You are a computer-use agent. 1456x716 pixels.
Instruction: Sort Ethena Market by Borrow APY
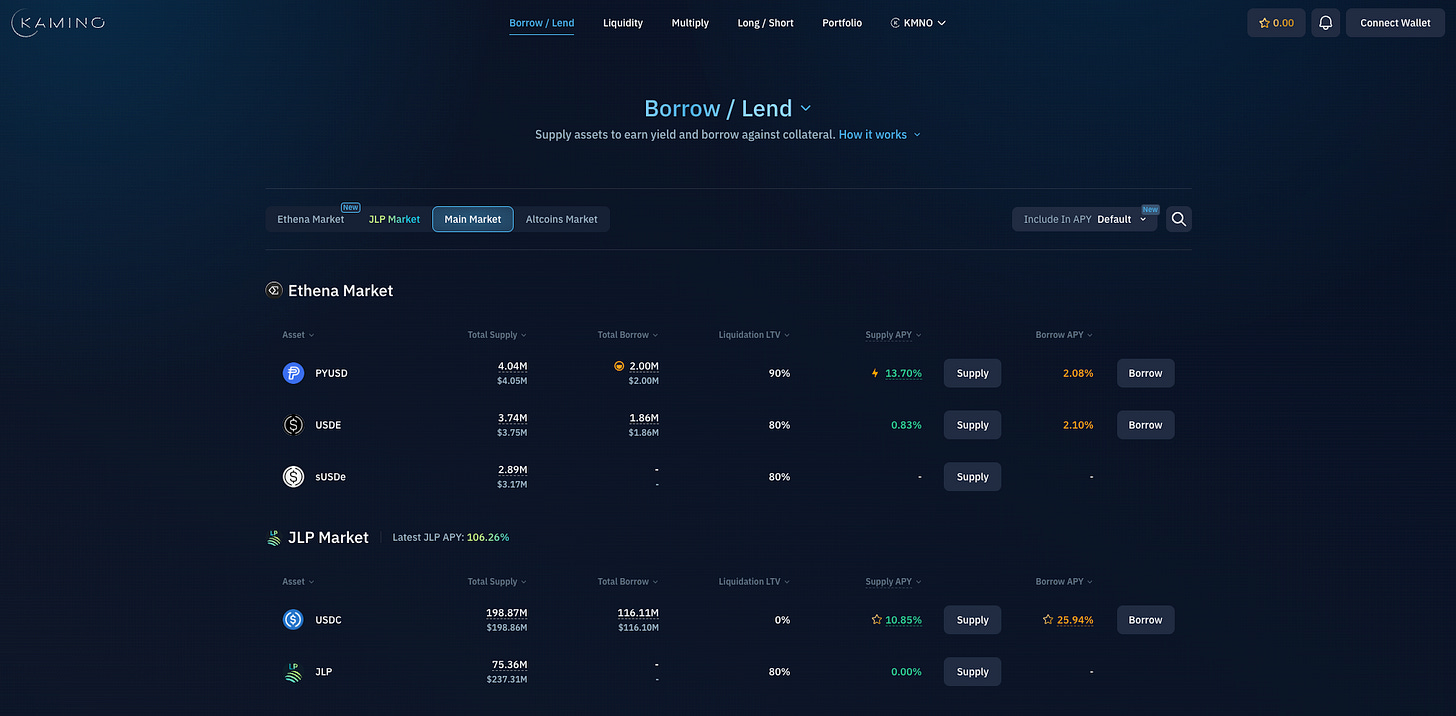tap(1065, 335)
